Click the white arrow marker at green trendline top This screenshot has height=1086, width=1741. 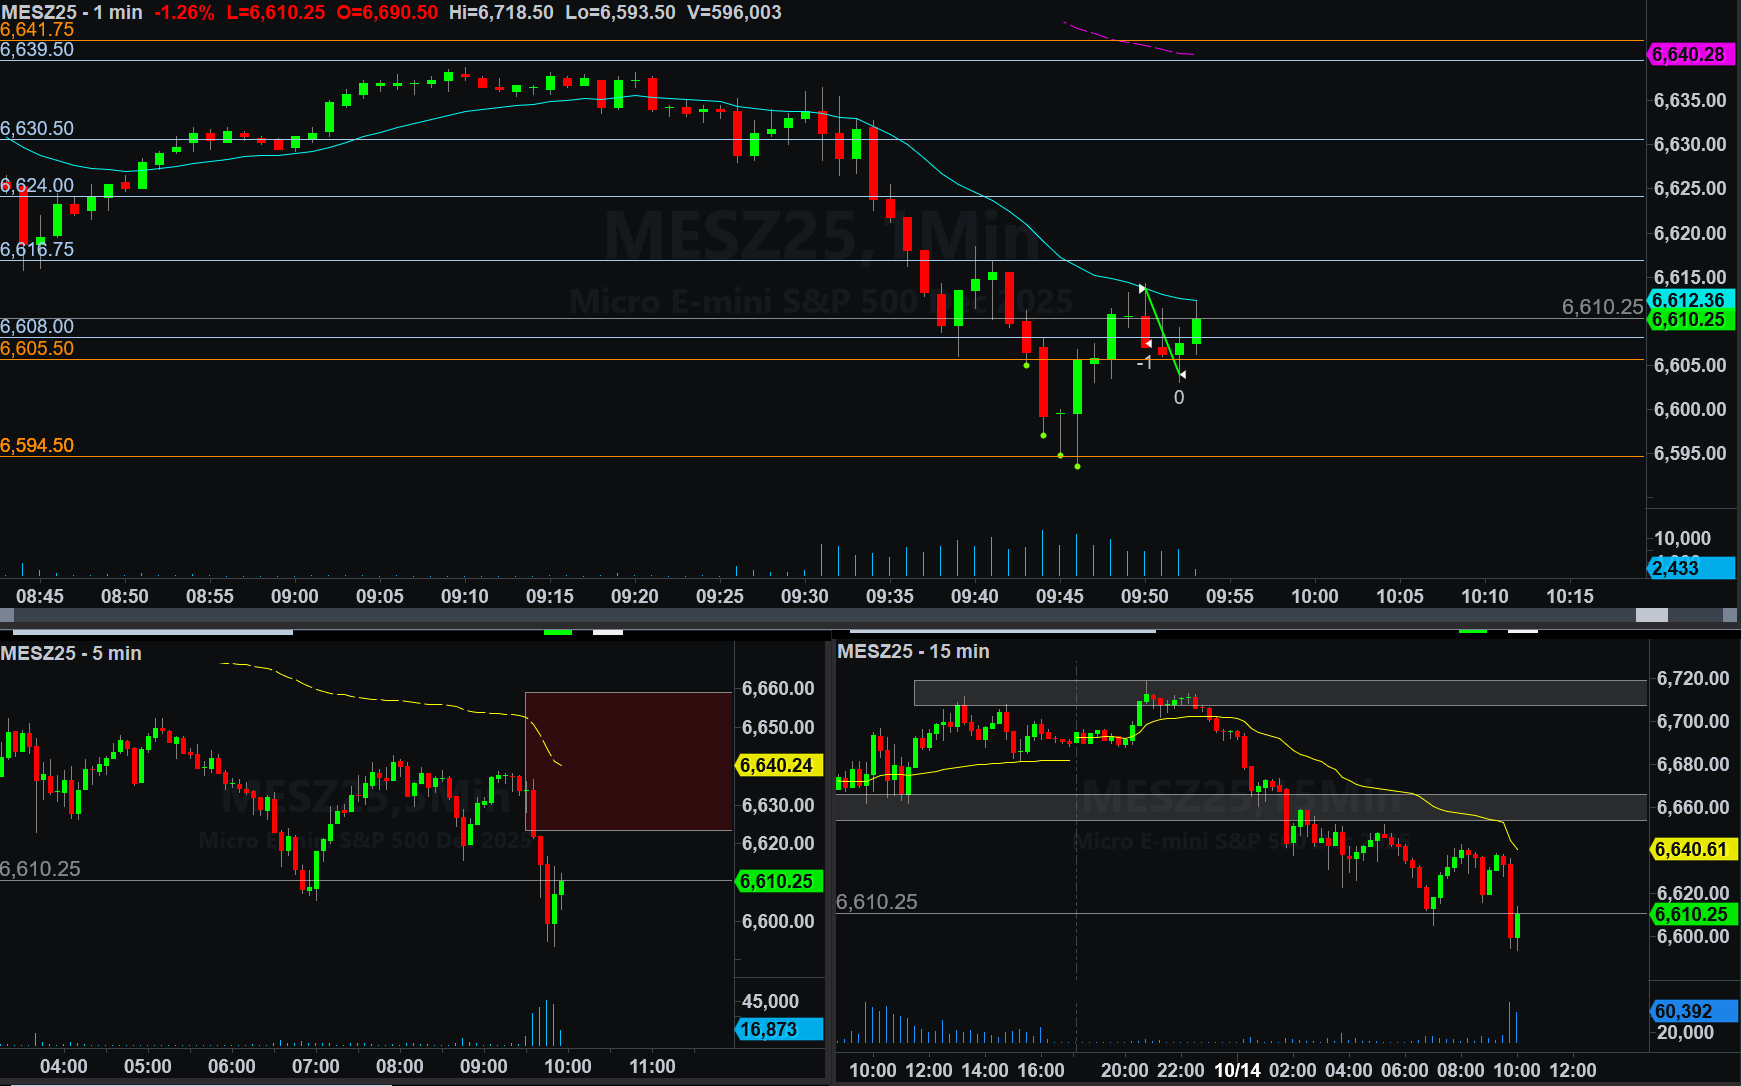pos(1142,289)
